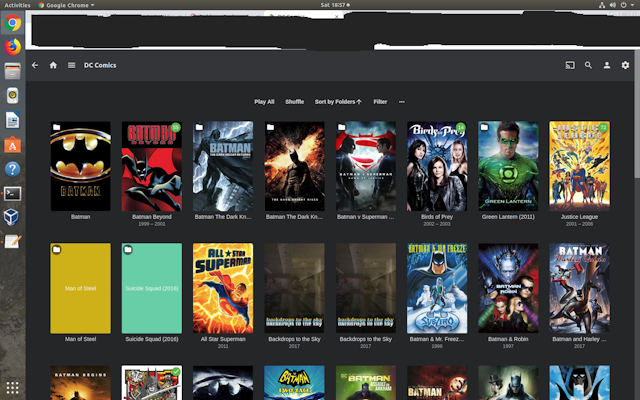Click the volume icon in top bar

613,5
